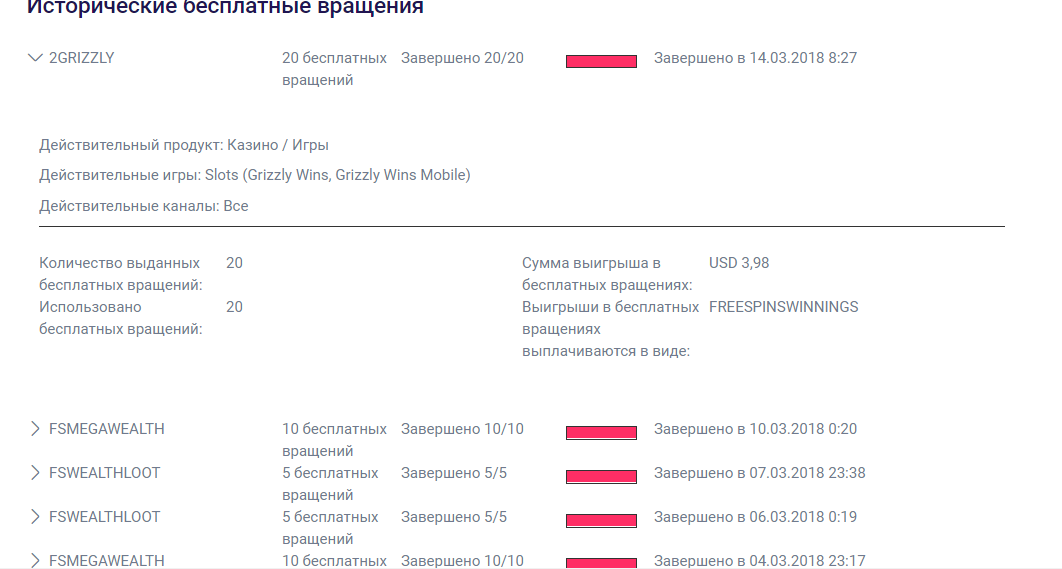
Task: Expand the FSWEALTHLOOT entry completed 07.03.2018
Action: click(x=35, y=473)
